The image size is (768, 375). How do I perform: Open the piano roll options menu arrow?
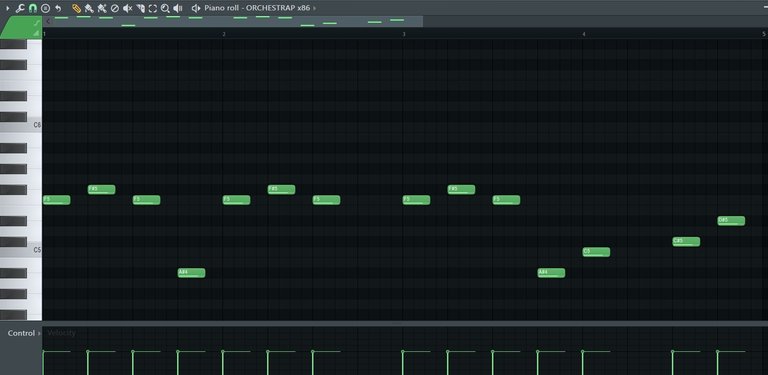pyautogui.click(x=7, y=8)
